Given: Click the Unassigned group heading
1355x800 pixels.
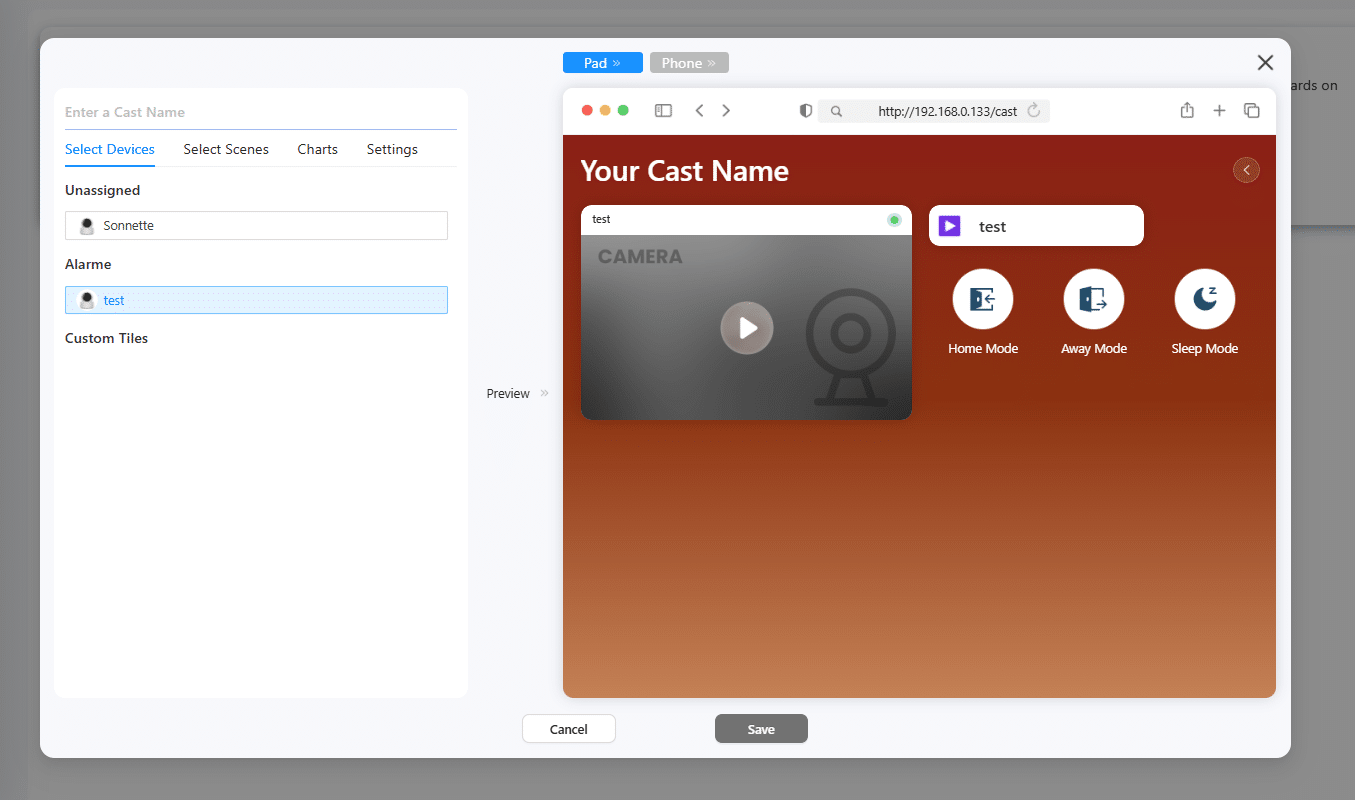Looking at the screenshot, I should click(102, 190).
